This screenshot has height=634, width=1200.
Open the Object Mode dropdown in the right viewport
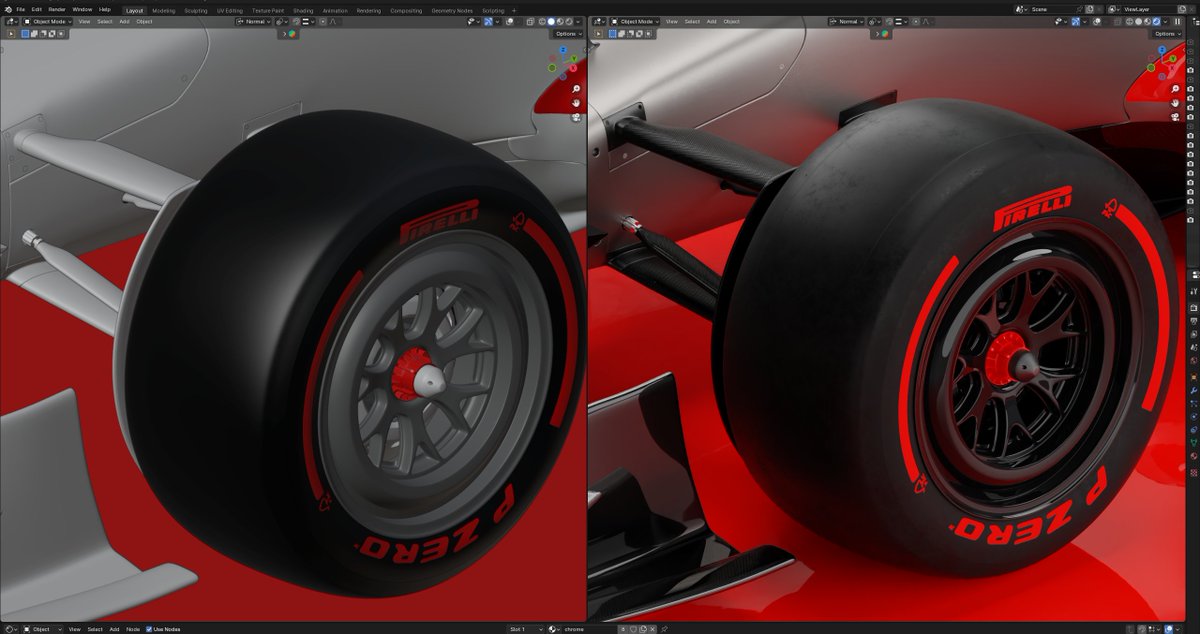635,21
